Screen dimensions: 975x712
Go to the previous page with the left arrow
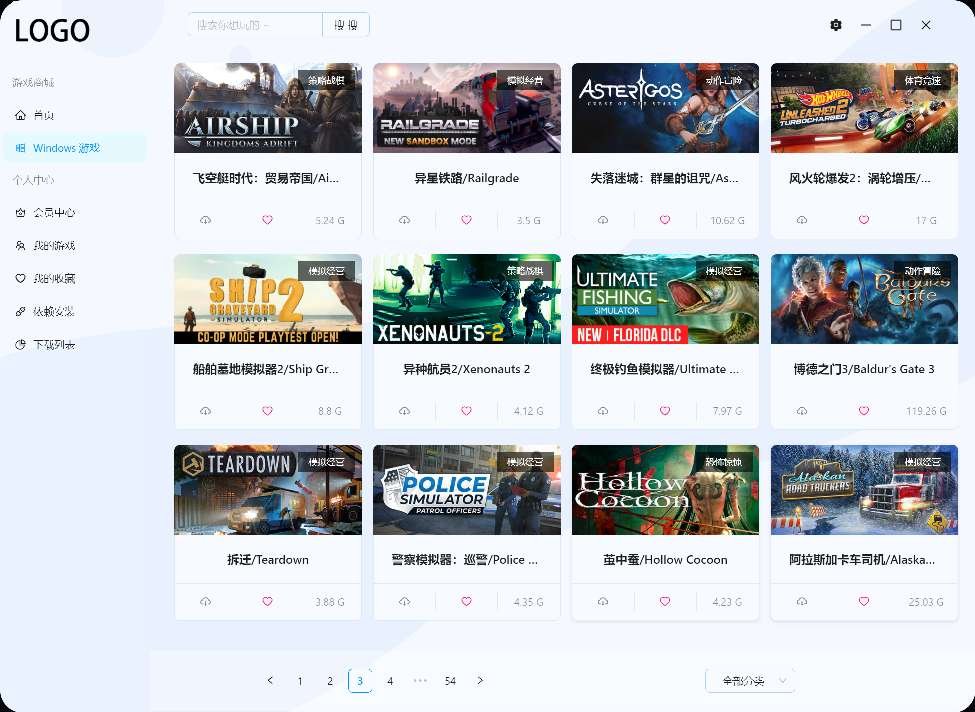point(270,681)
